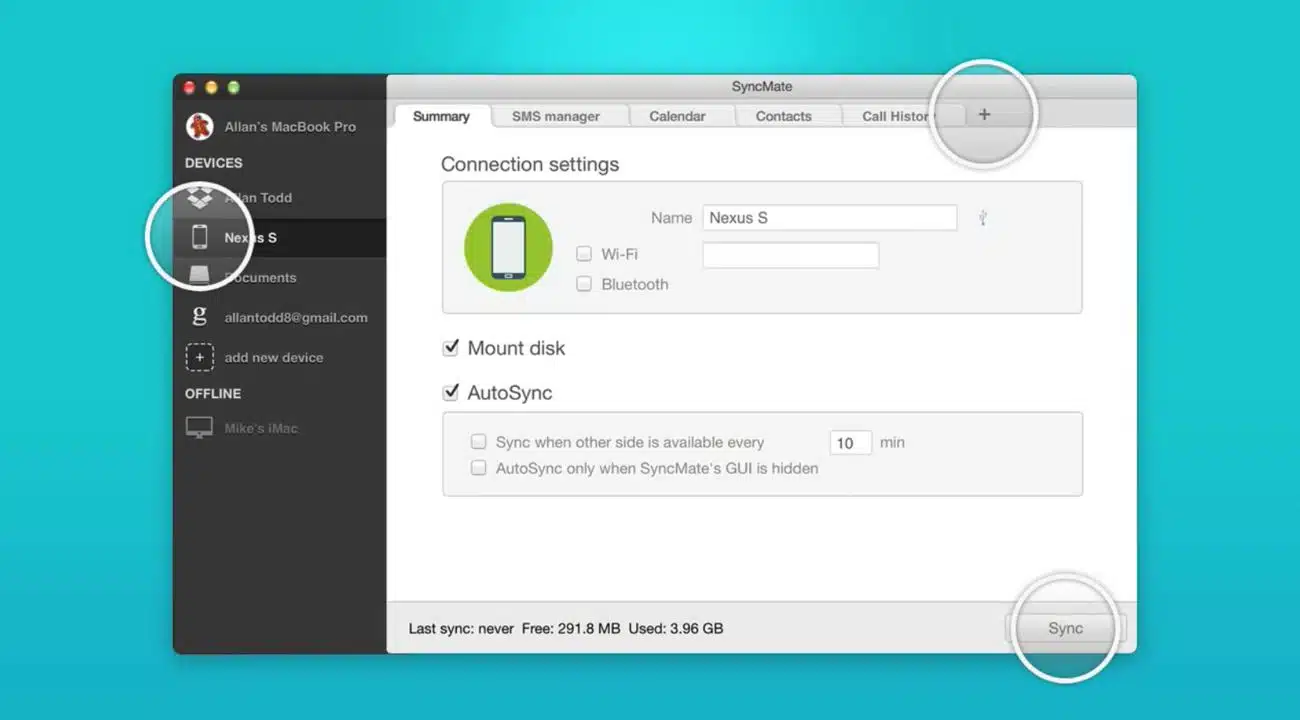Click the SyncMate window title

click(x=762, y=87)
